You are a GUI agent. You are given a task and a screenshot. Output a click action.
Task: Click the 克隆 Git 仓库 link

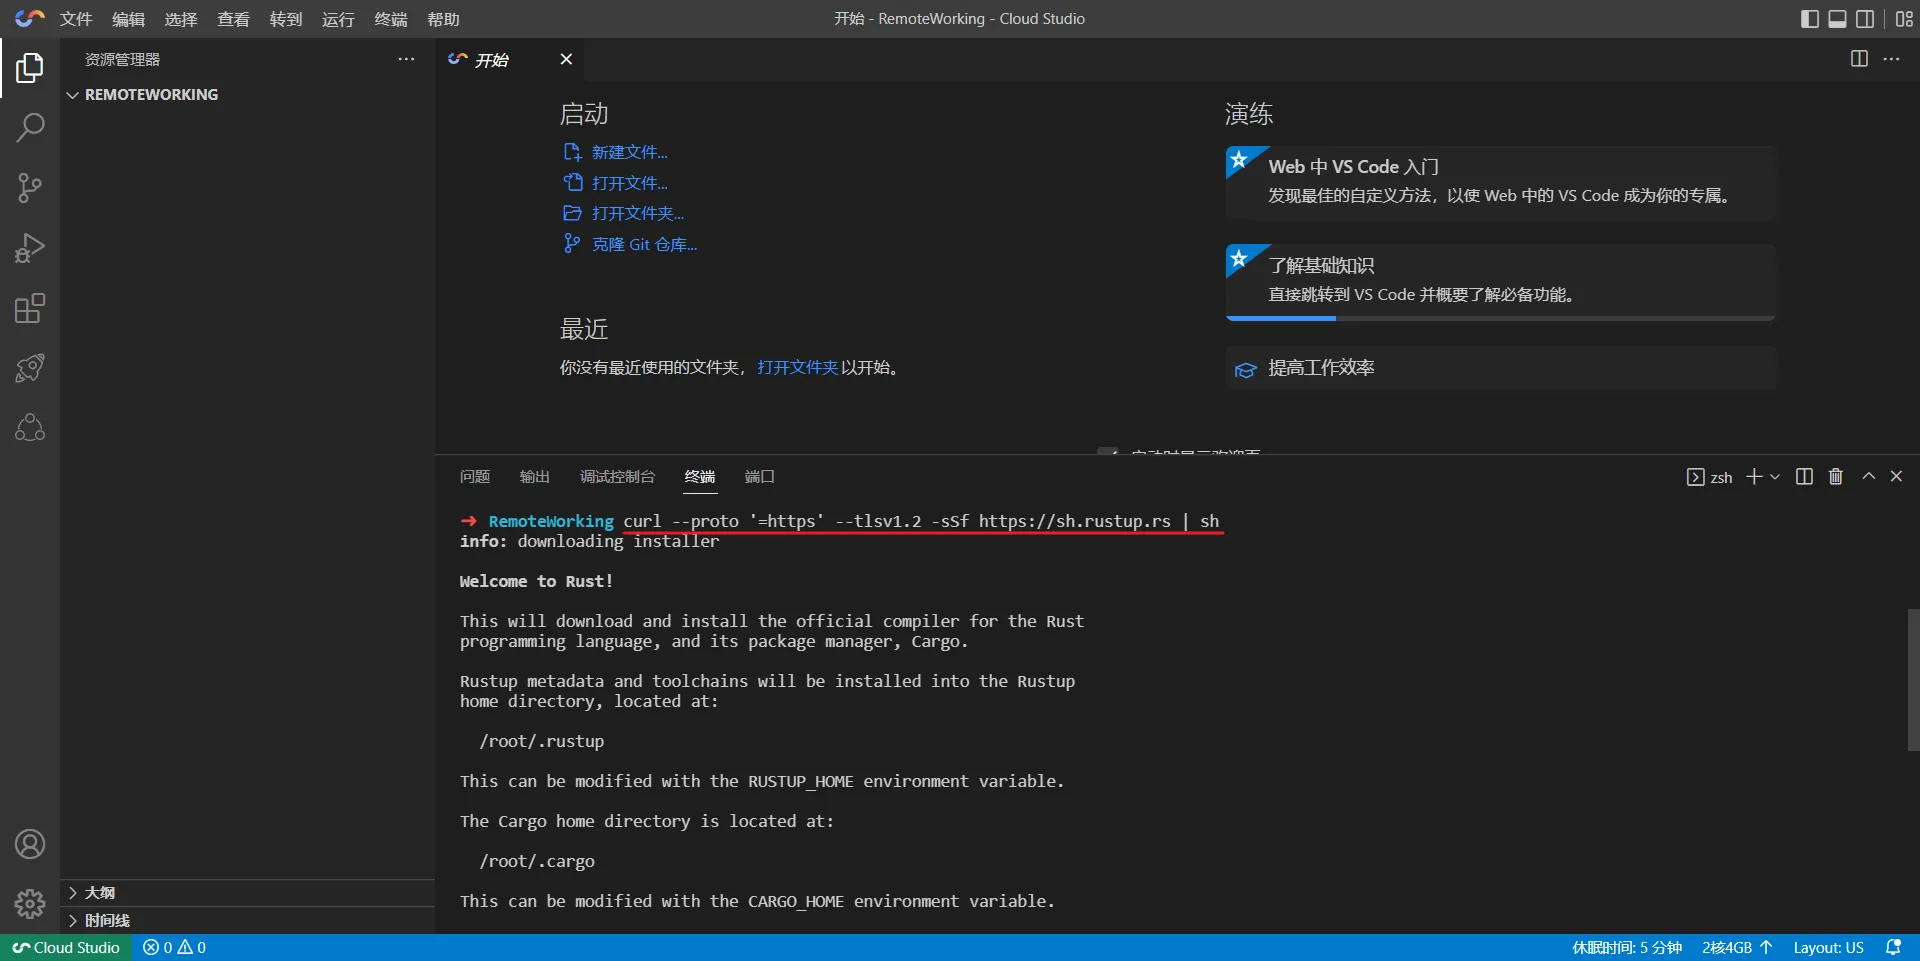[644, 244]
